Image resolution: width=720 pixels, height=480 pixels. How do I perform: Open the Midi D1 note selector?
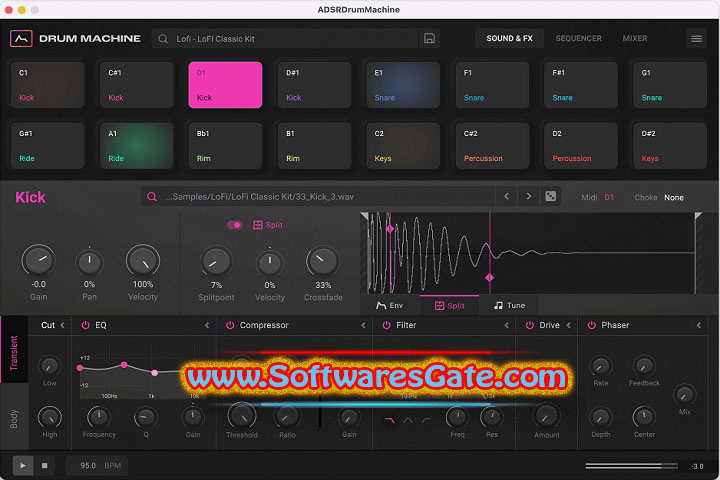pyautogui.click(x=609, y=198)
